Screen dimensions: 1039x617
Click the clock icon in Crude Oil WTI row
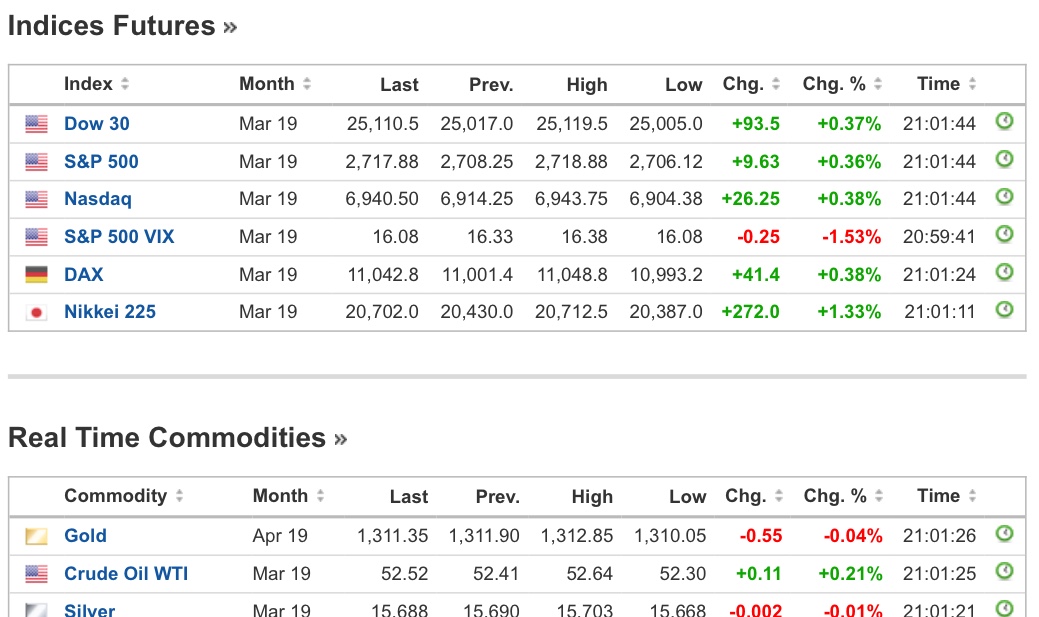click(1005, 572)
